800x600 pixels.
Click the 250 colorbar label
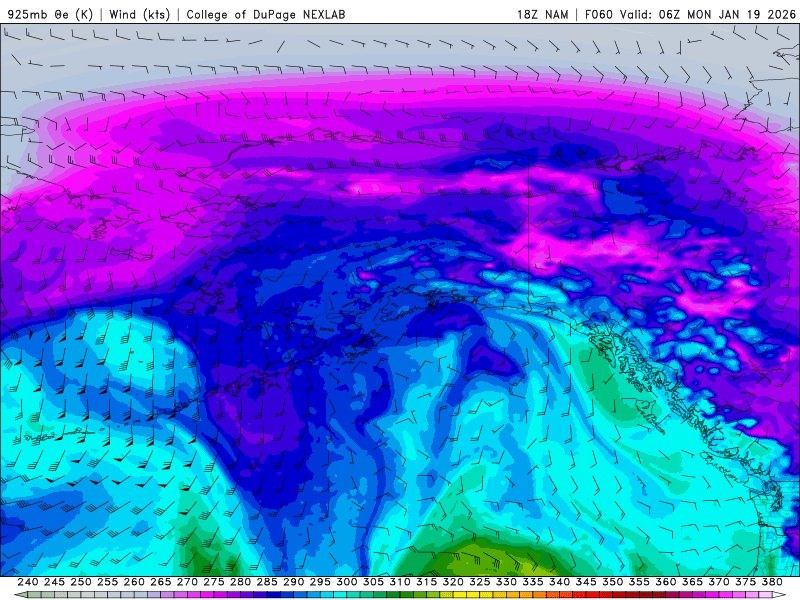point(81,582)
